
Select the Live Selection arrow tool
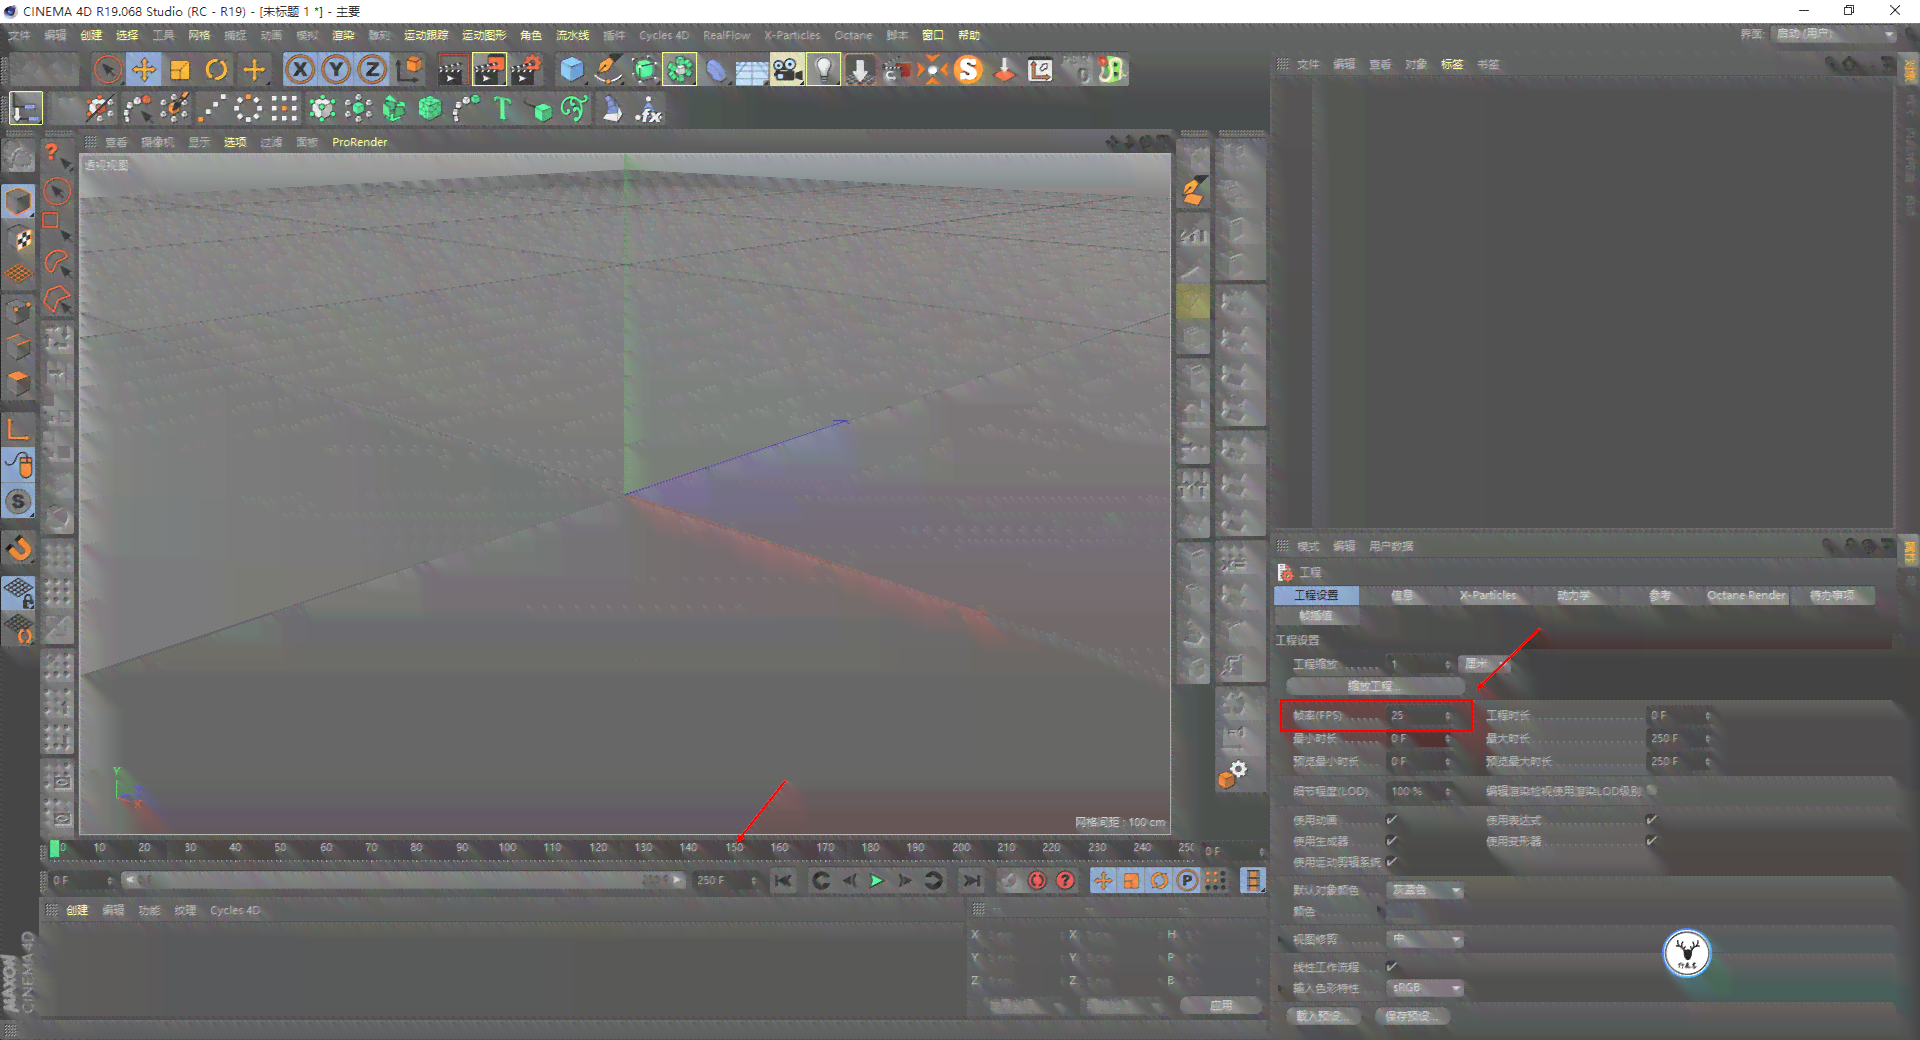[x=107, y=69]
